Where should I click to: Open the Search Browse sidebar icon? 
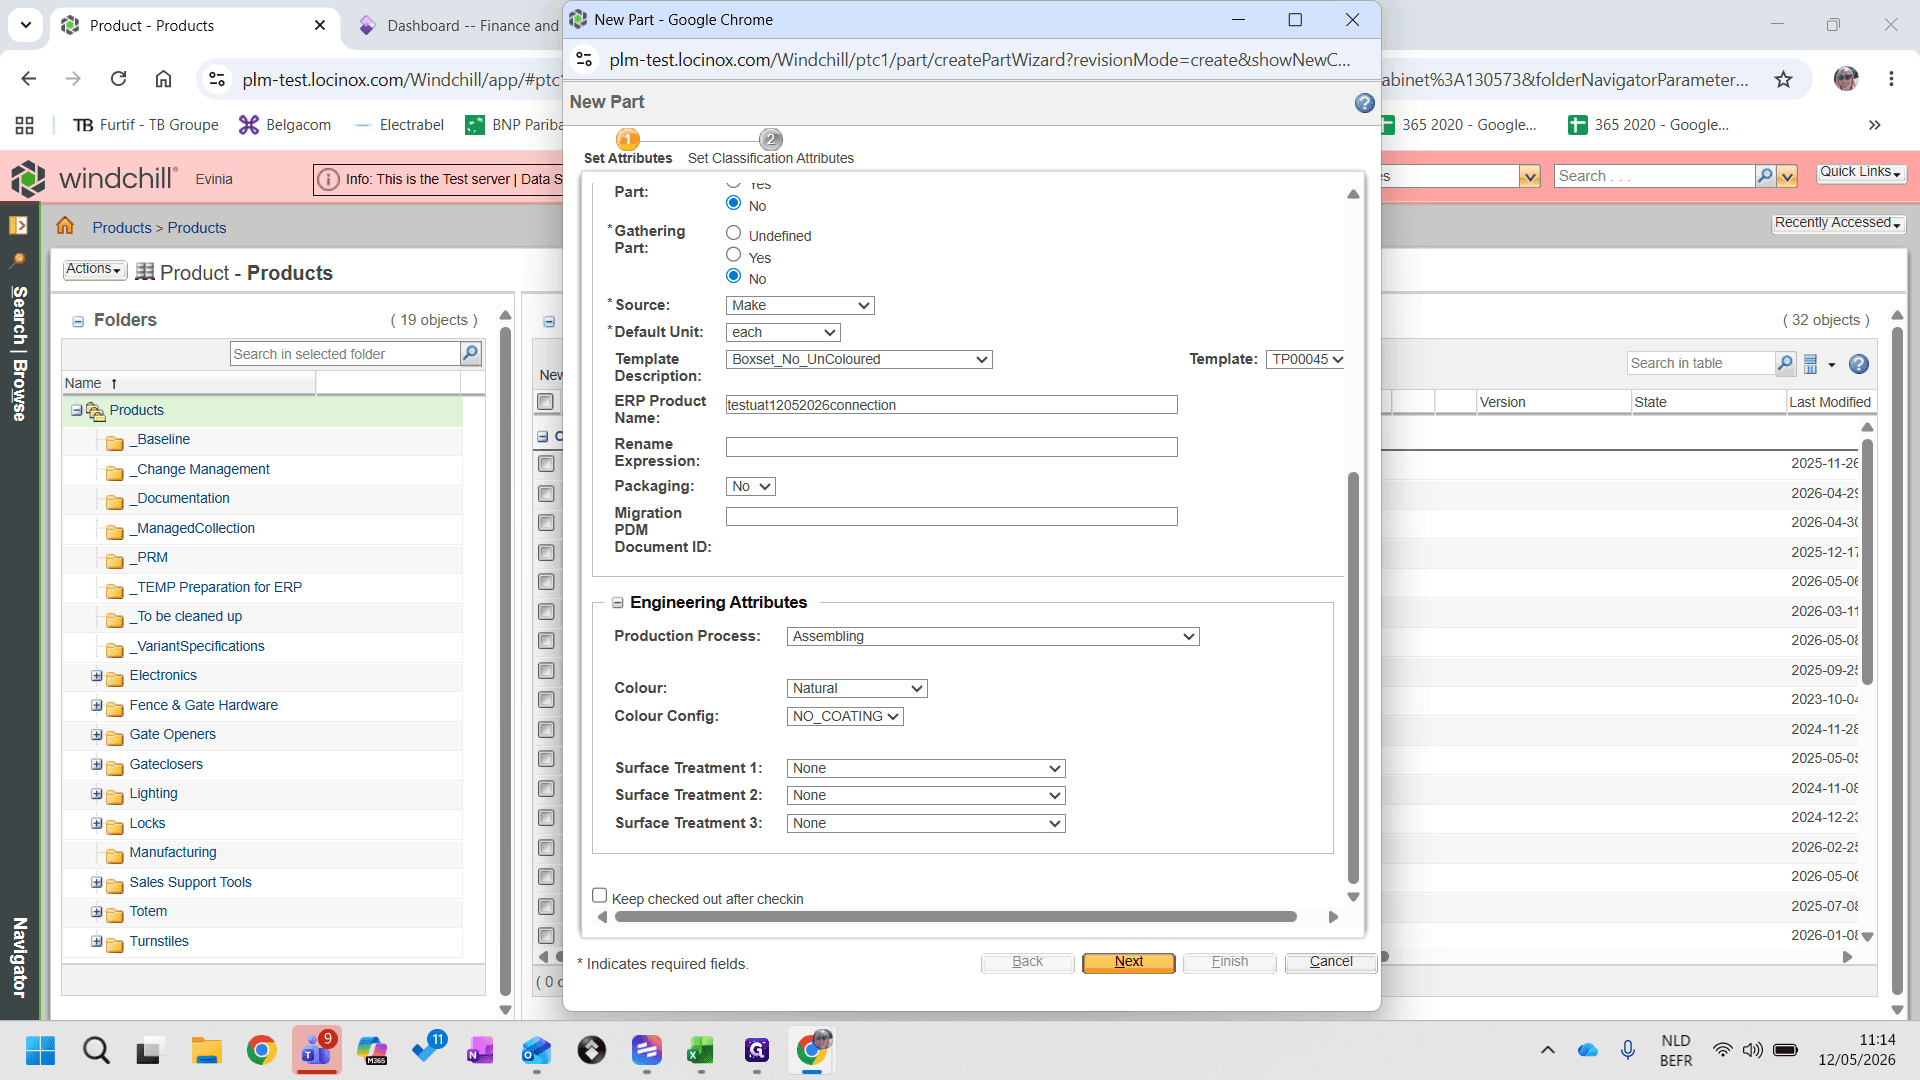pyautogui.click(x=18, y=226)
